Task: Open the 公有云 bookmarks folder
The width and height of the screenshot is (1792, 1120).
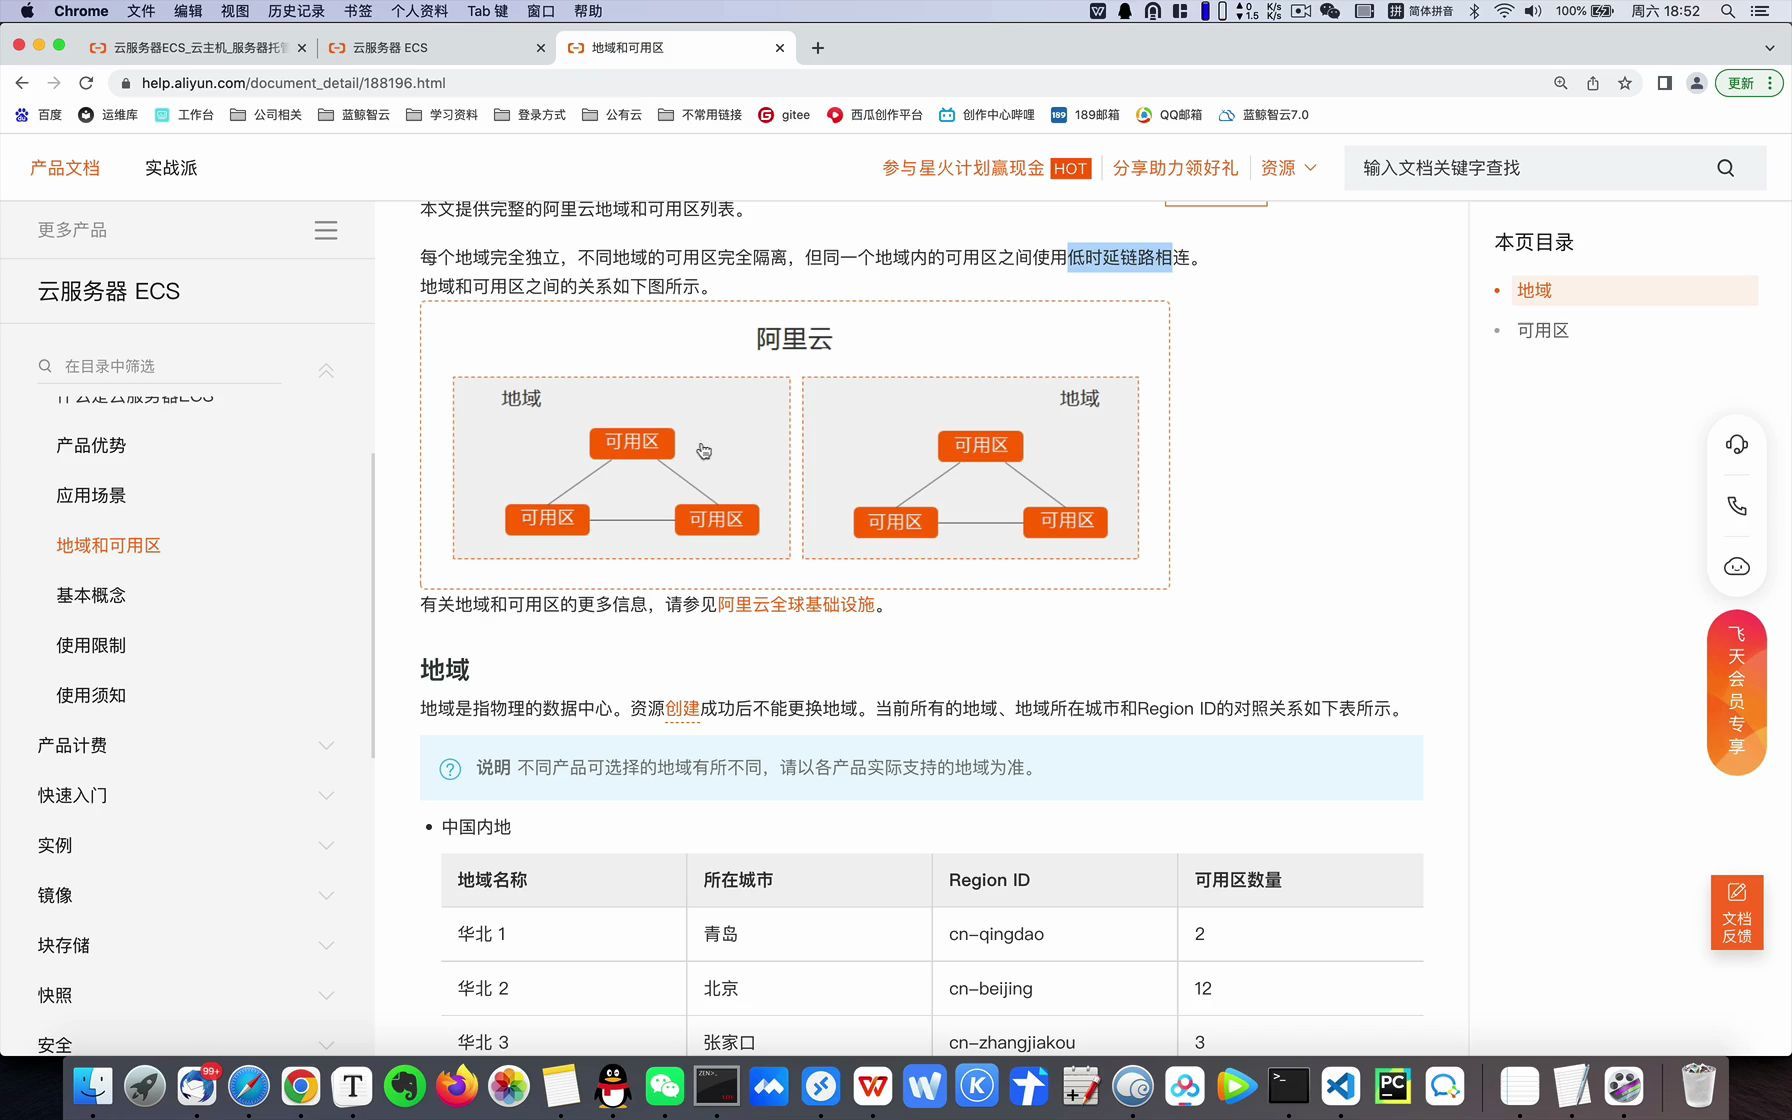Action: (612, 115)
